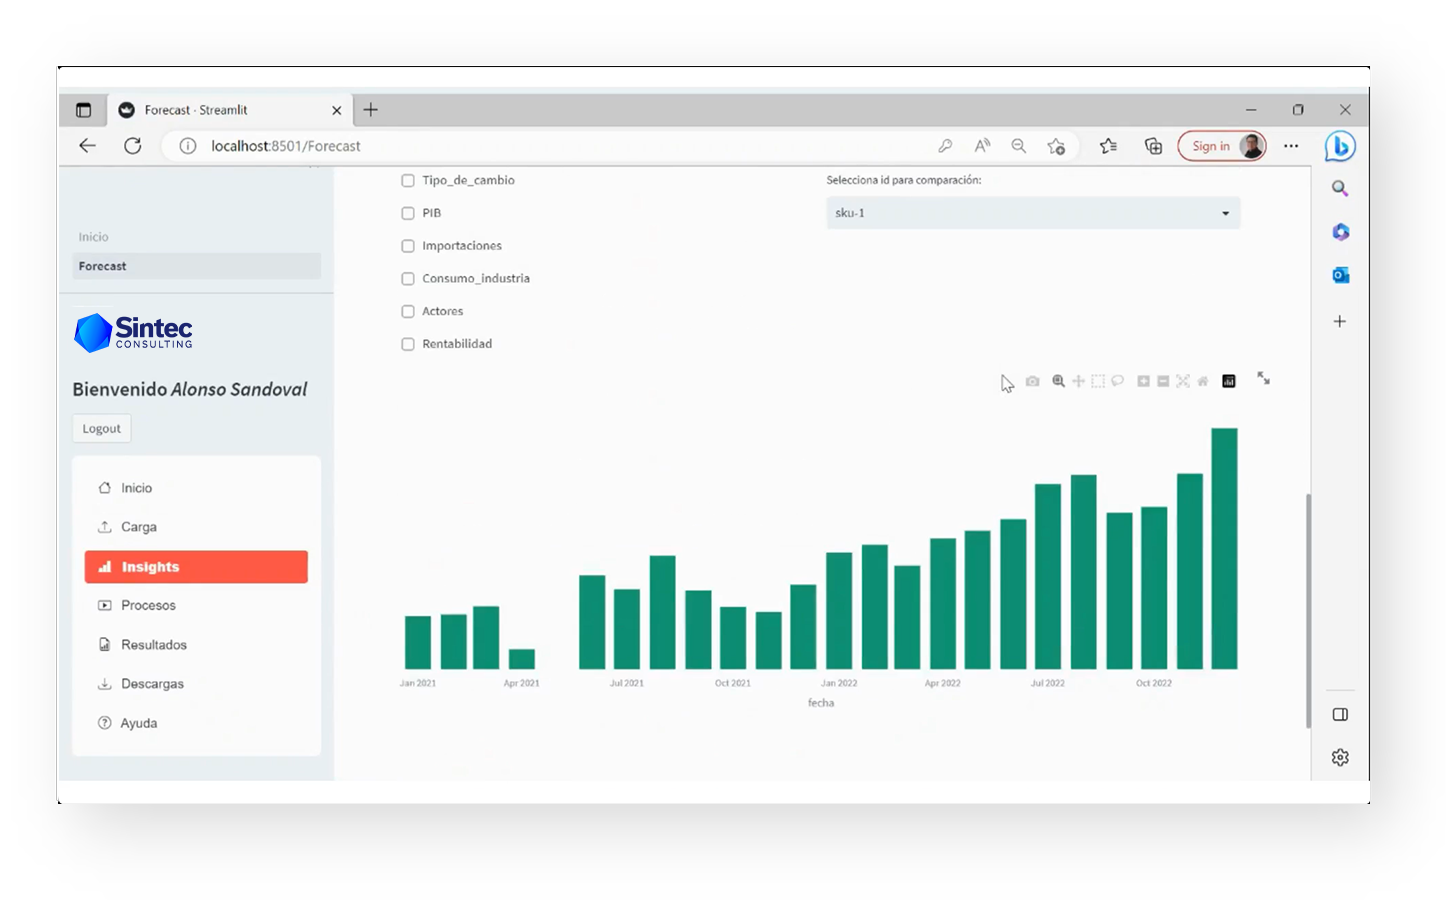Go to Carga menu item

coord(196,527)
